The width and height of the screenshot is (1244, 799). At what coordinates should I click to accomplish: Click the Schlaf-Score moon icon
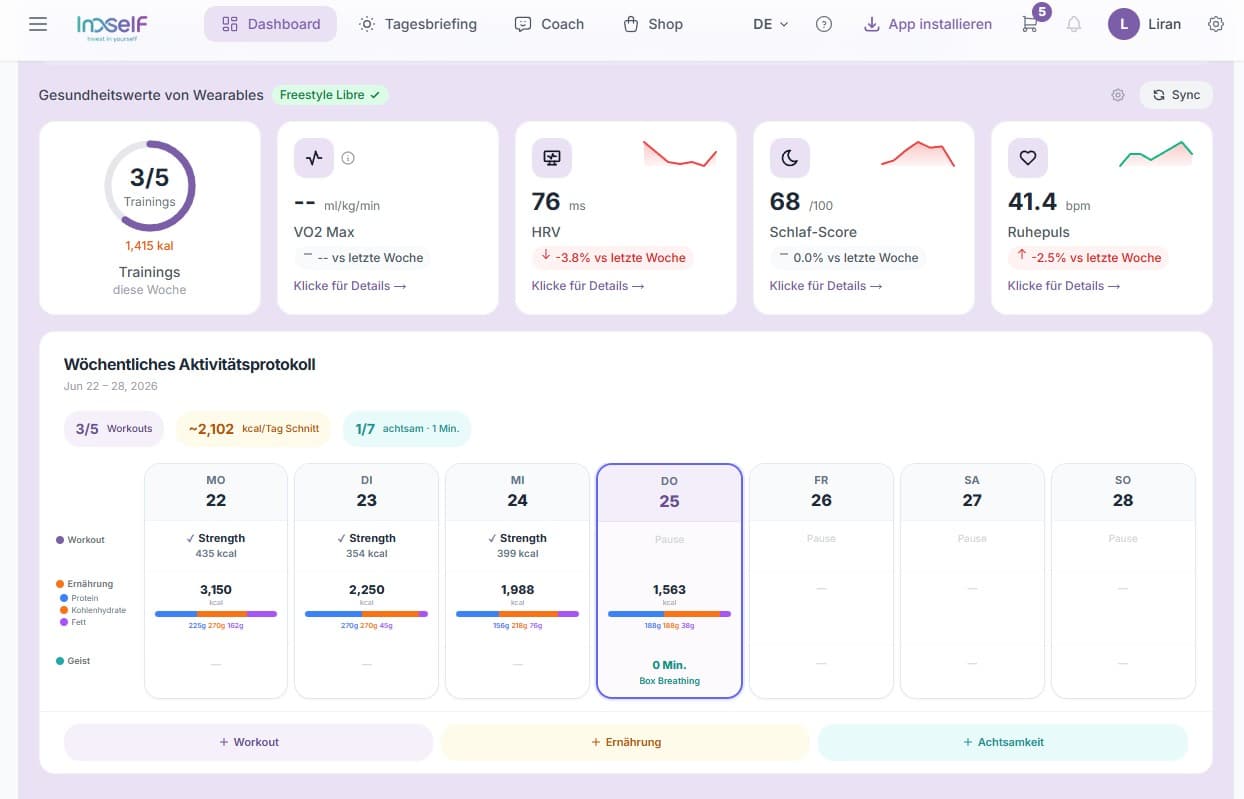click(x=790, y=158)
